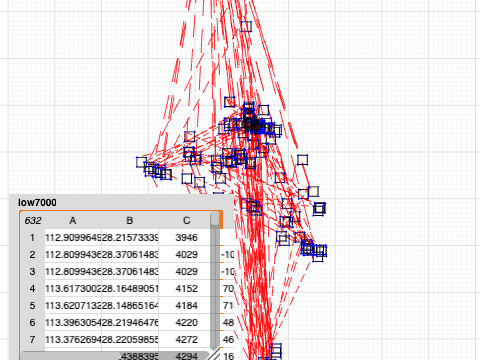Select column A header
Screen dimensions: 480x360
[73, 220]
